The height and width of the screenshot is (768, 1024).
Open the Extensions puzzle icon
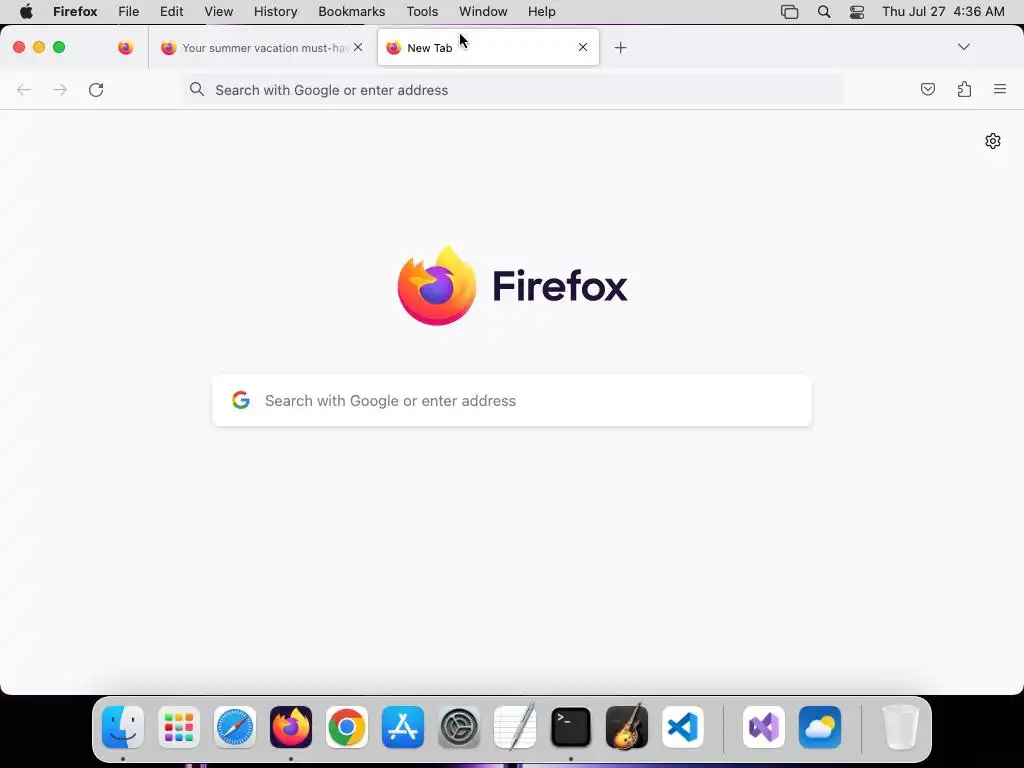[964, 89]
